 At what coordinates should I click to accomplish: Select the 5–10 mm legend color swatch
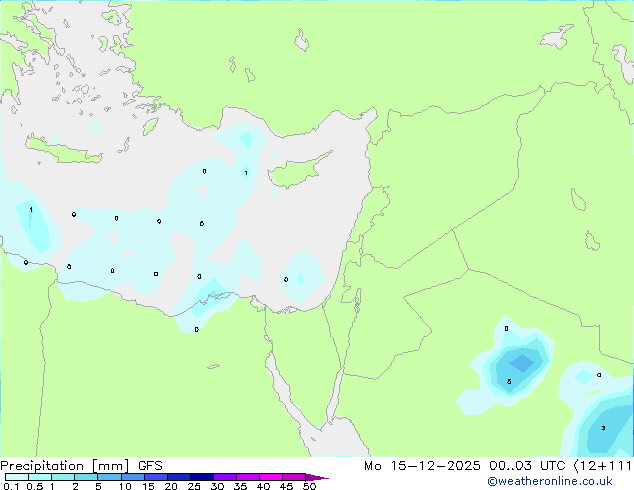point(109,477)
